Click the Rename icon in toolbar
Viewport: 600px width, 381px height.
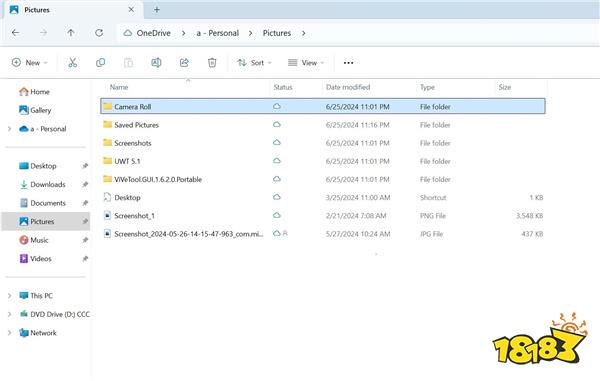[156, 62]
